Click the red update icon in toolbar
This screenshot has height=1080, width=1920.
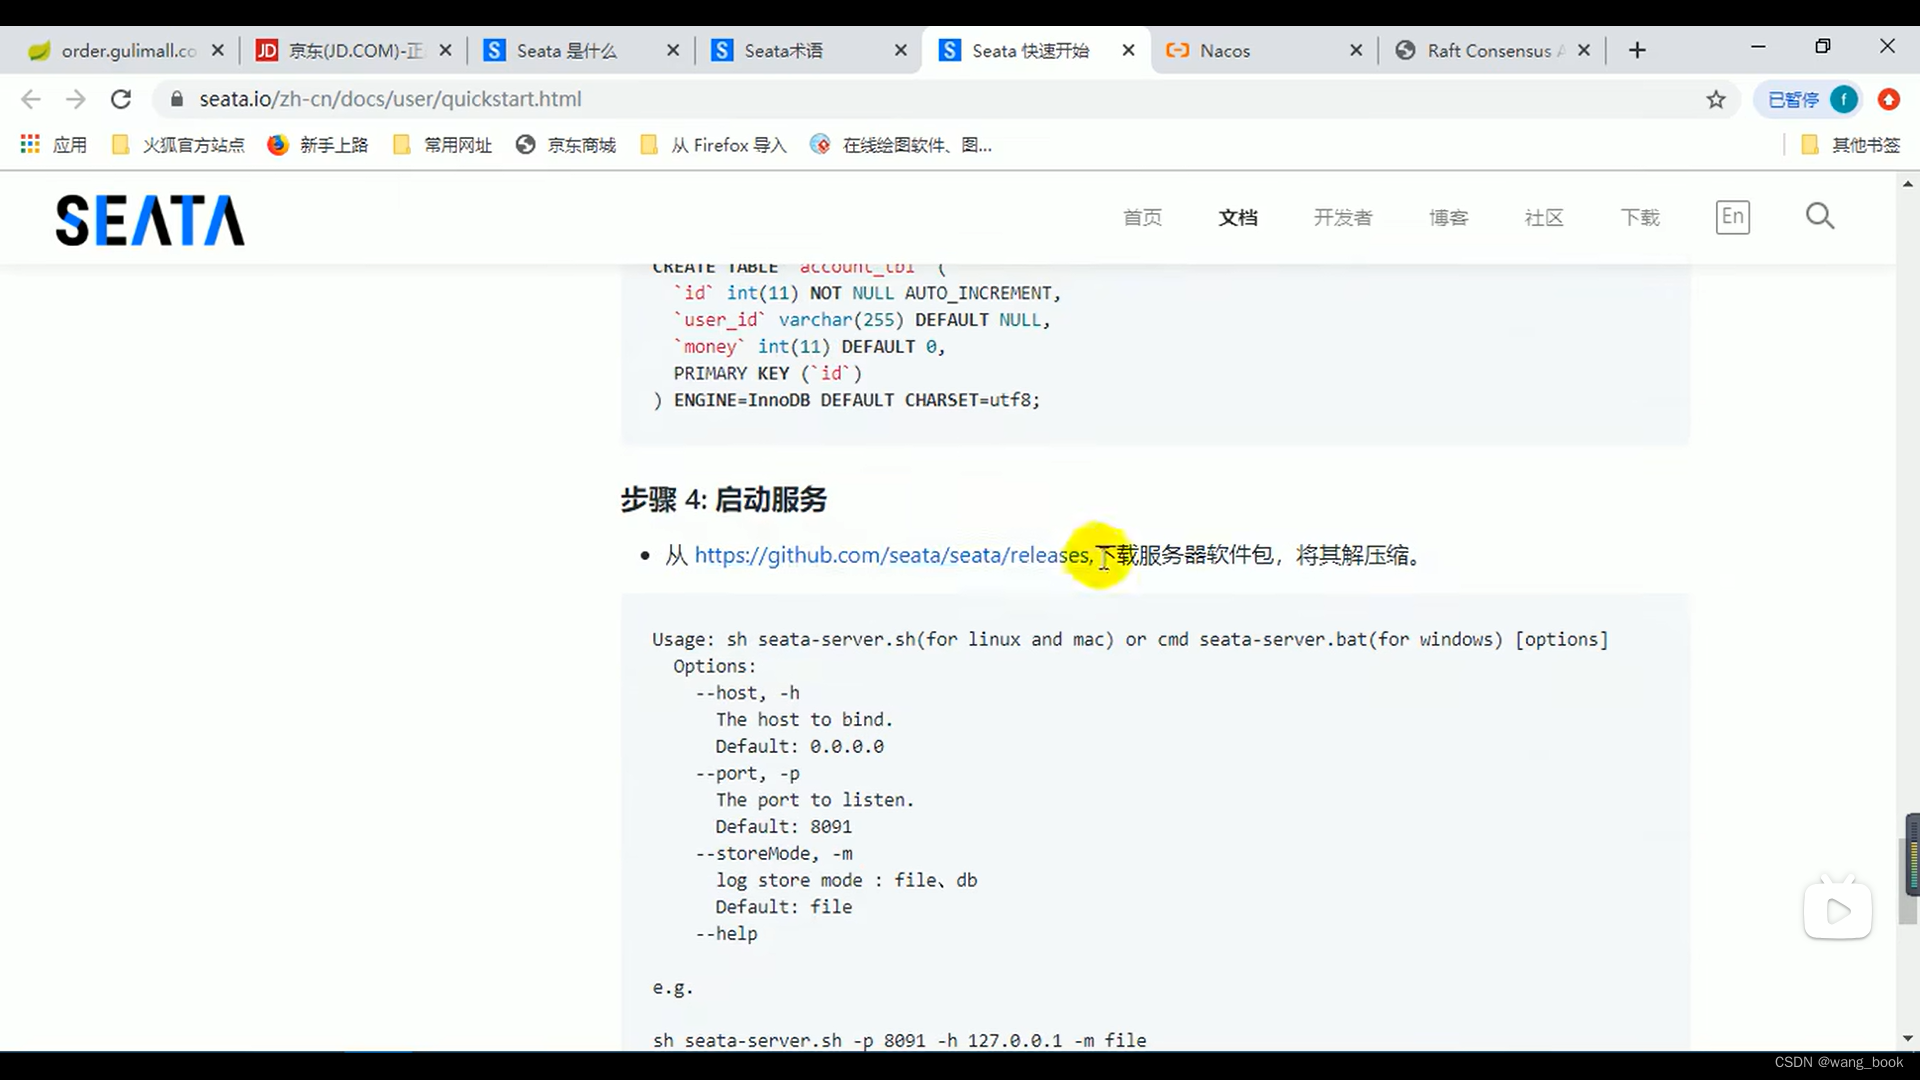coord(1888,99)
